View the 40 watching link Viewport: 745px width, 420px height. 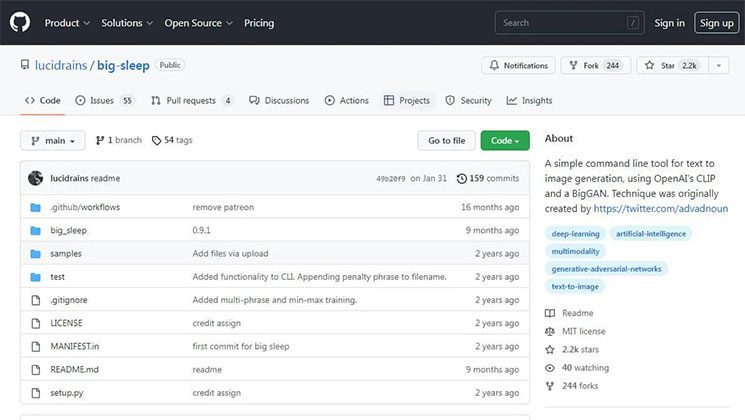(x=577, y=368)
